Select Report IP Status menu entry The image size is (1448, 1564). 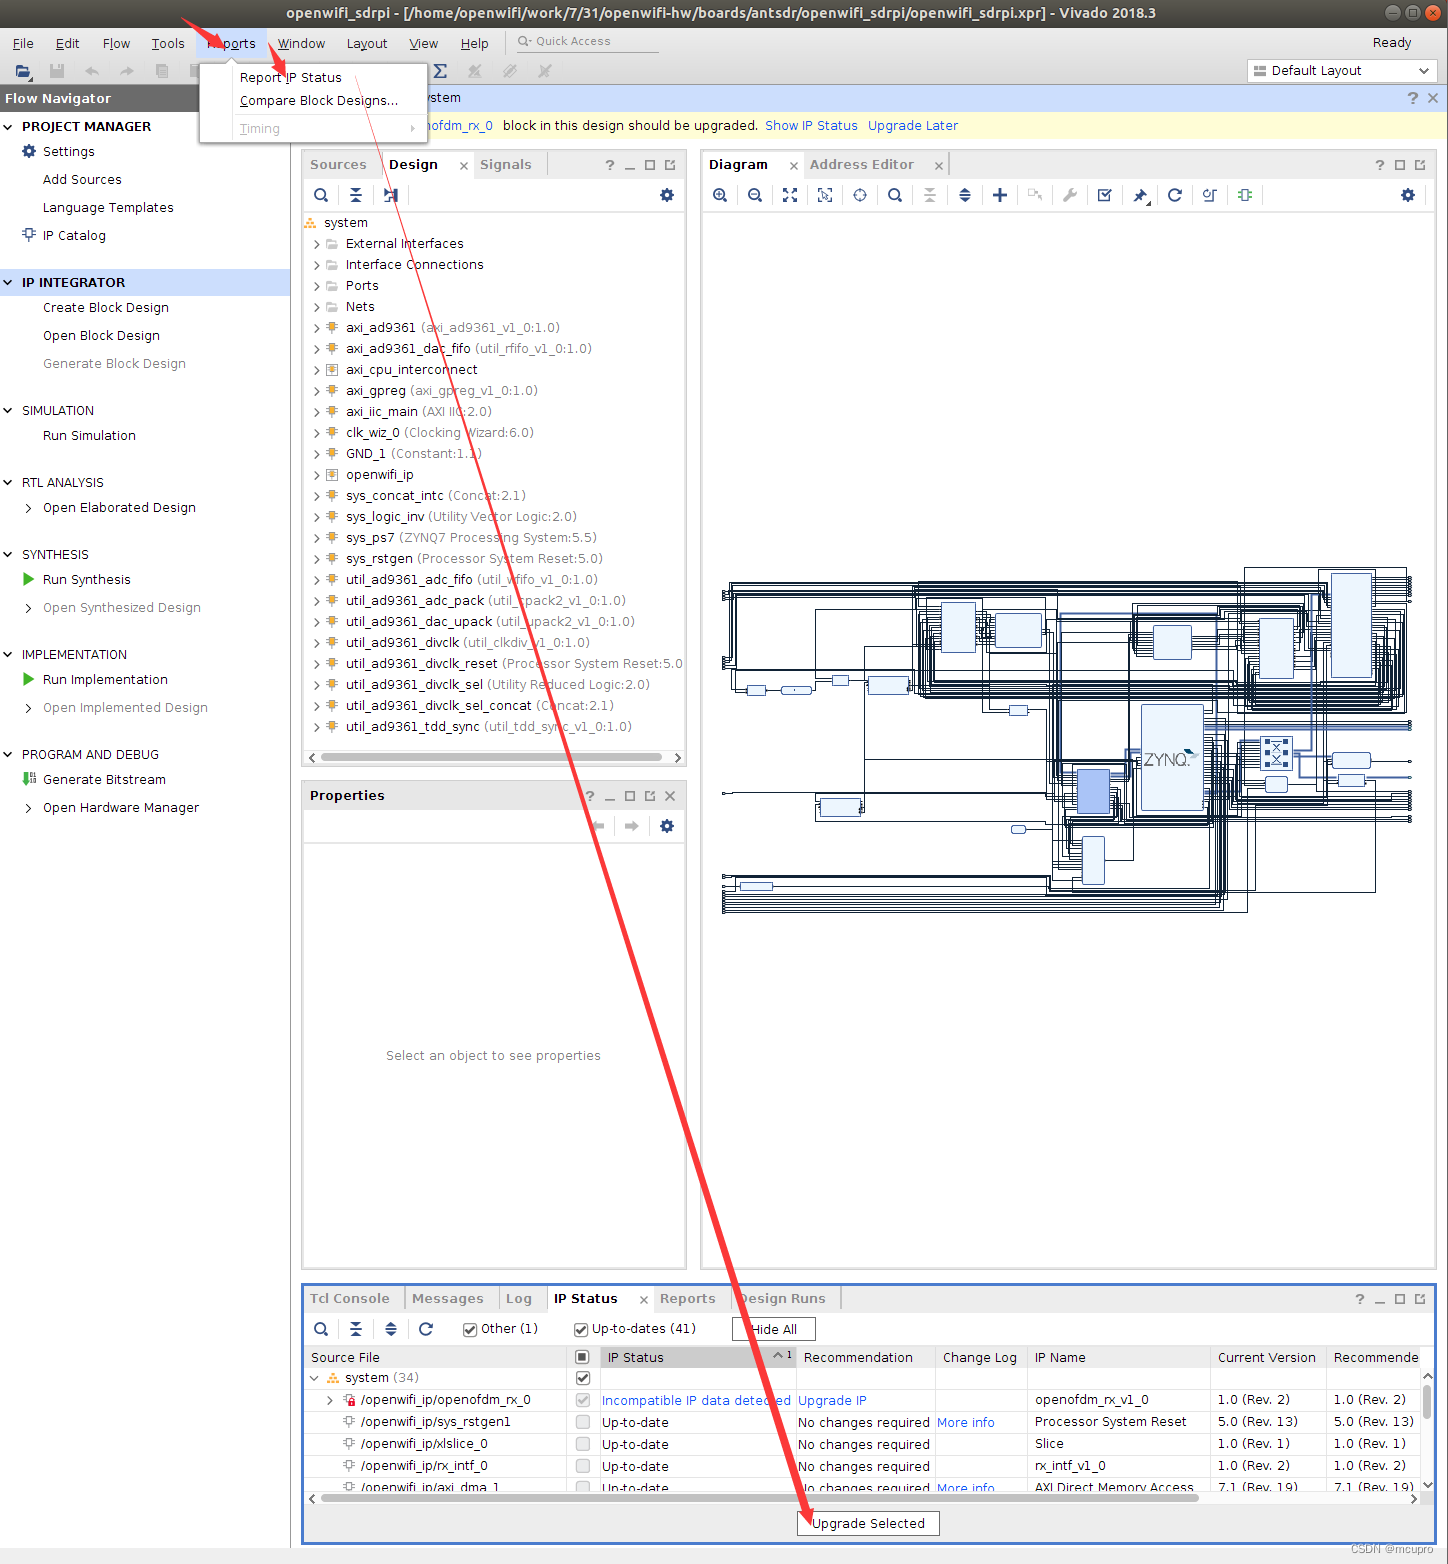[x=291, y=77]
